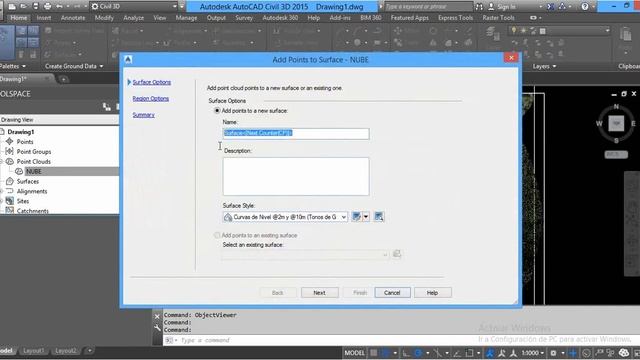Viewport: 640px width, 360px height.
Task: Open the Drawing View dropdown in Toolspace
Action: click(59, 120)
